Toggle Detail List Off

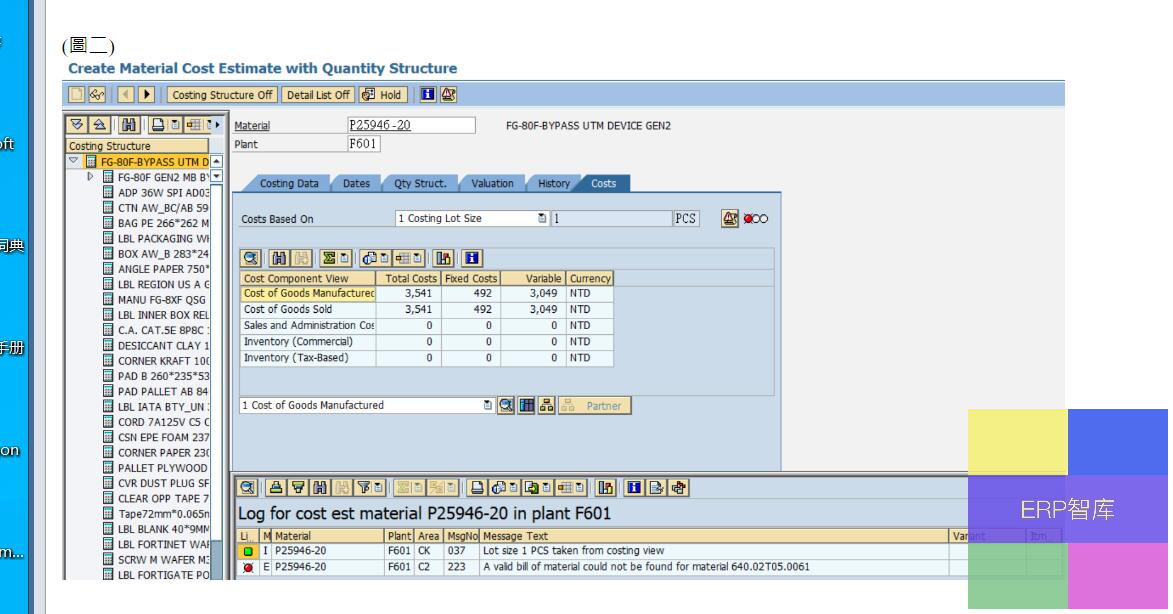click(x=318, y=95)
